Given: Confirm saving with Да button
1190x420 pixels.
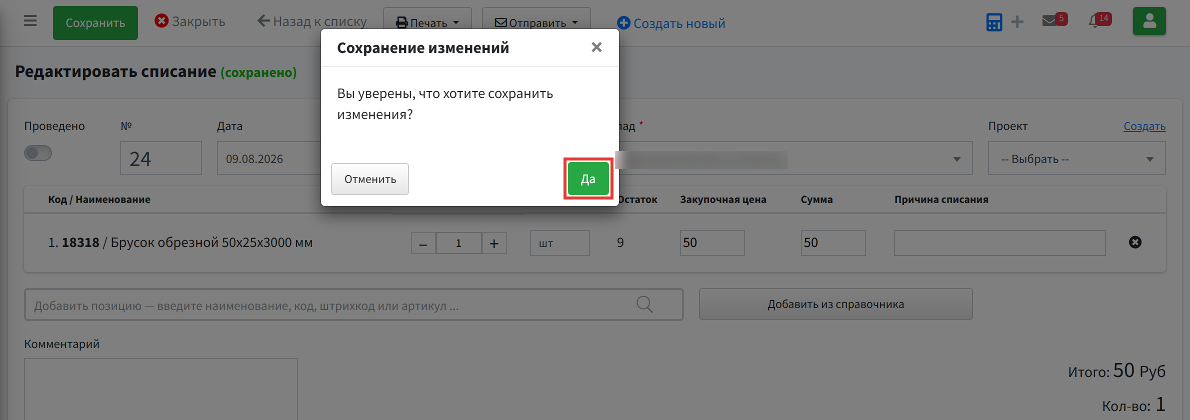Looking at the screenshot, I should 588,179.
